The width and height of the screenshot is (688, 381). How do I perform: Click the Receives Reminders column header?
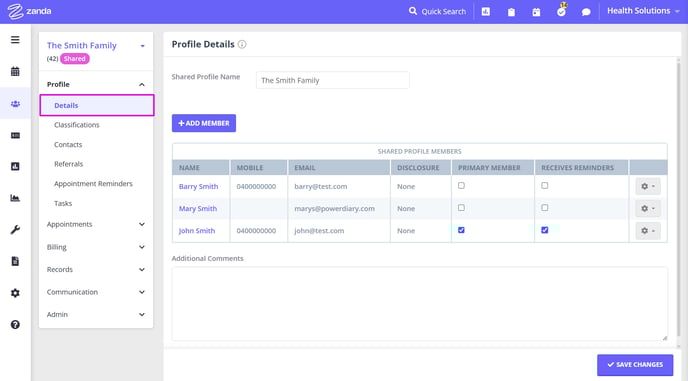click(582, 168)
